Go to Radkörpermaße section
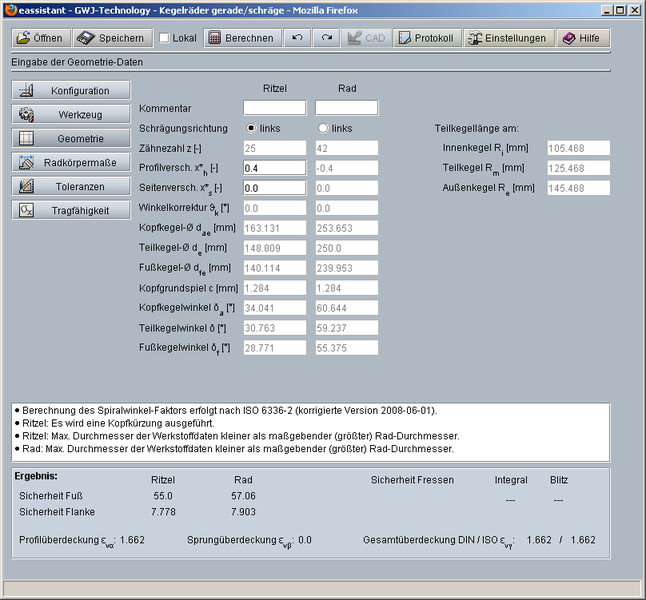646x600 pixels. click(x=71, y=162)
